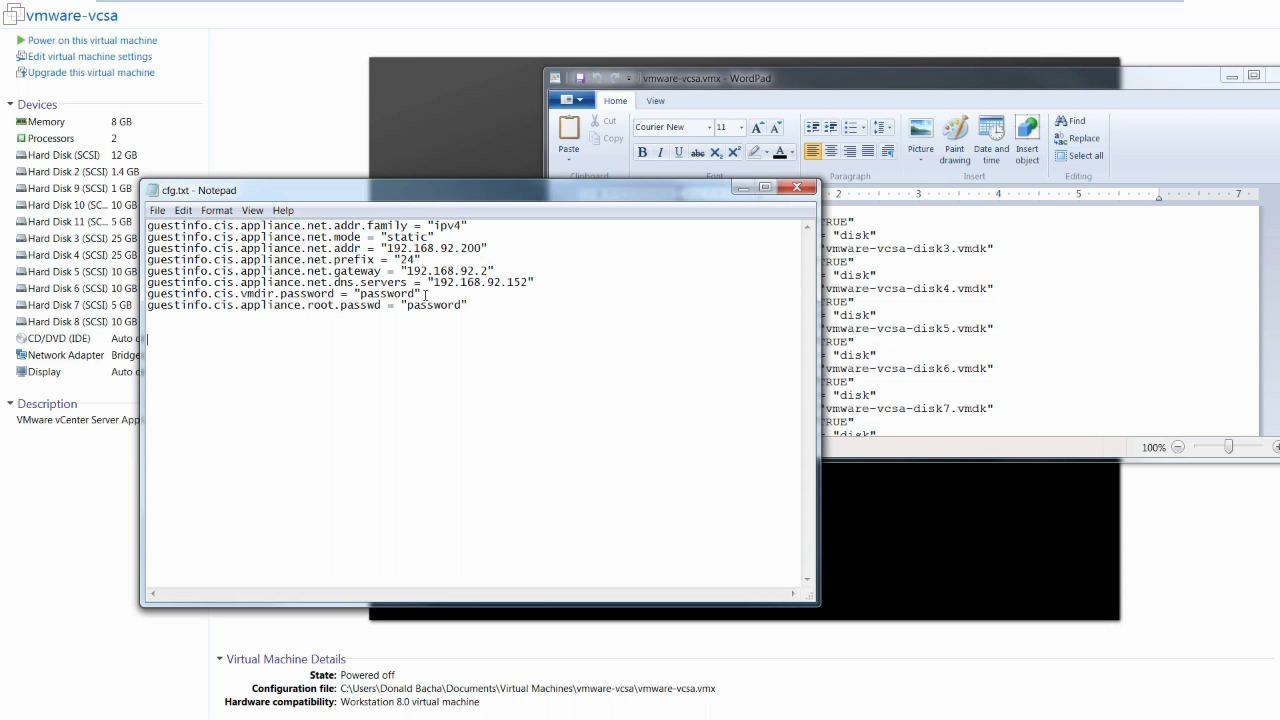This screenshot has width=1280, height=720.
Task: Open Notepad Edit menu
Action: tap(183, 211)
